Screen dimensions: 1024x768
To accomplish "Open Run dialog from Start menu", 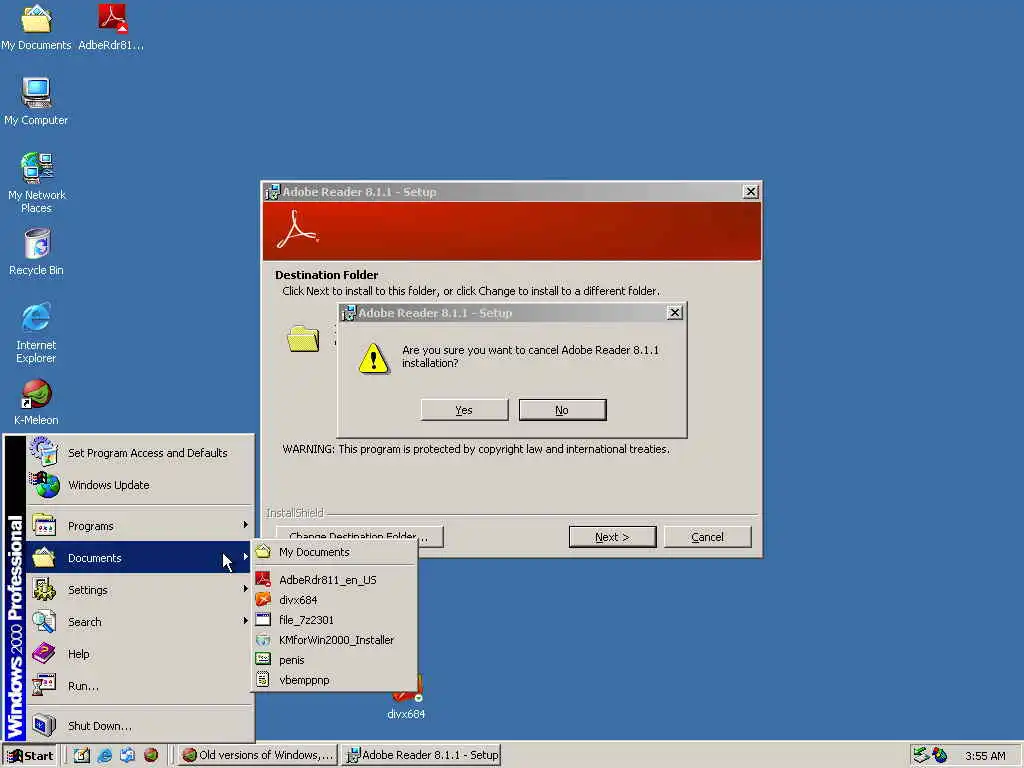I will click(140, 686).
